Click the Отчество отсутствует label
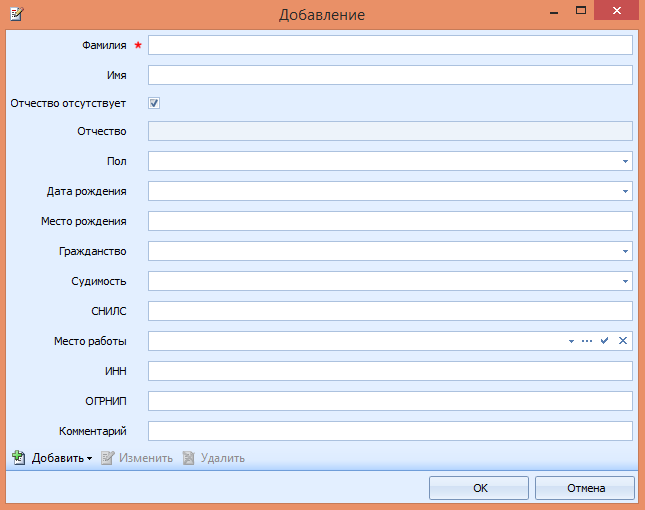Viewport: 645px width, 510px height. (x=68, y=103)
